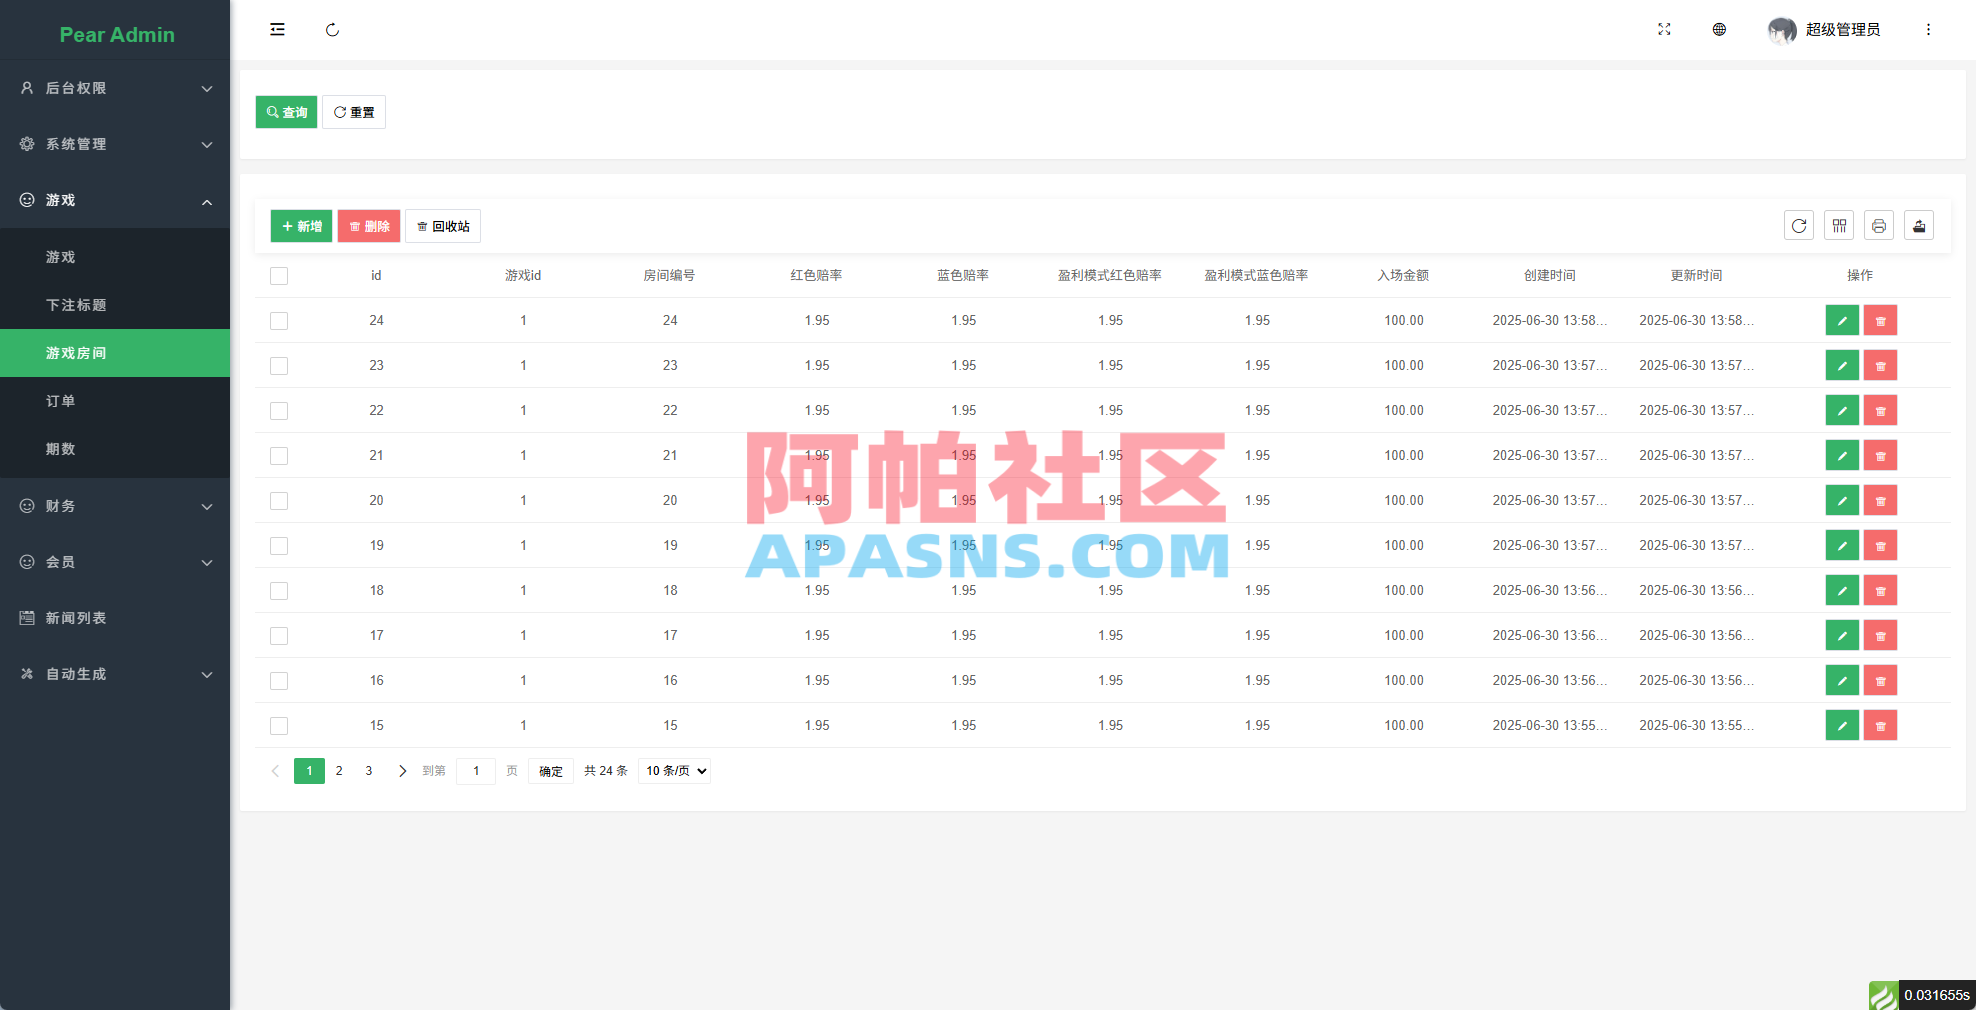Open the 回收站 recycle bin button
Screen dimensions: 1976x1010
[443, 226]
